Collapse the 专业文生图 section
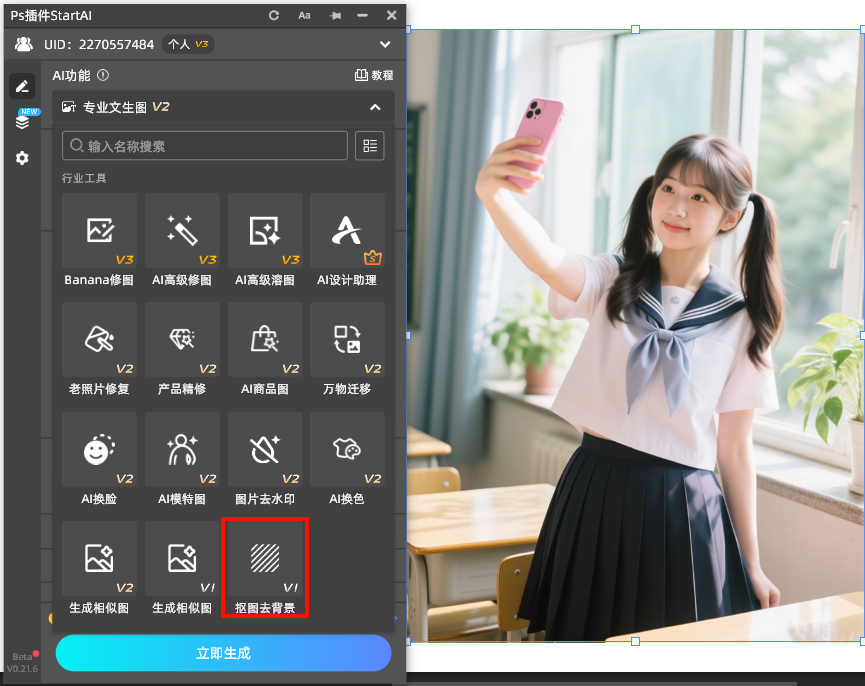 (375, 107)
